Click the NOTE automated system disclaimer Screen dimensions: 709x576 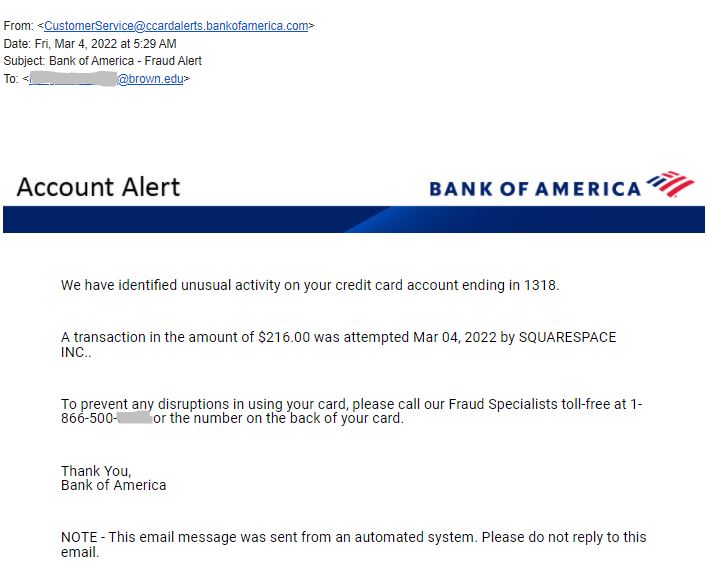point(354,544)
